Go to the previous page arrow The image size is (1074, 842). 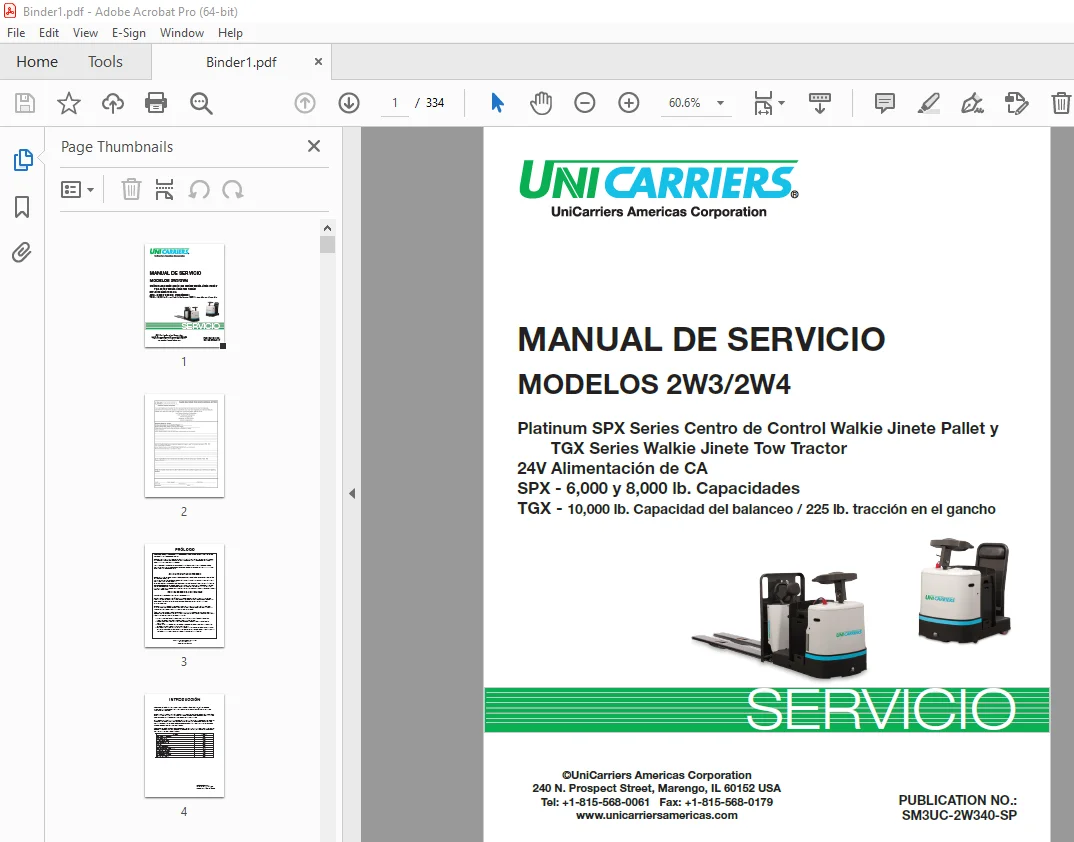coord(305,103)
